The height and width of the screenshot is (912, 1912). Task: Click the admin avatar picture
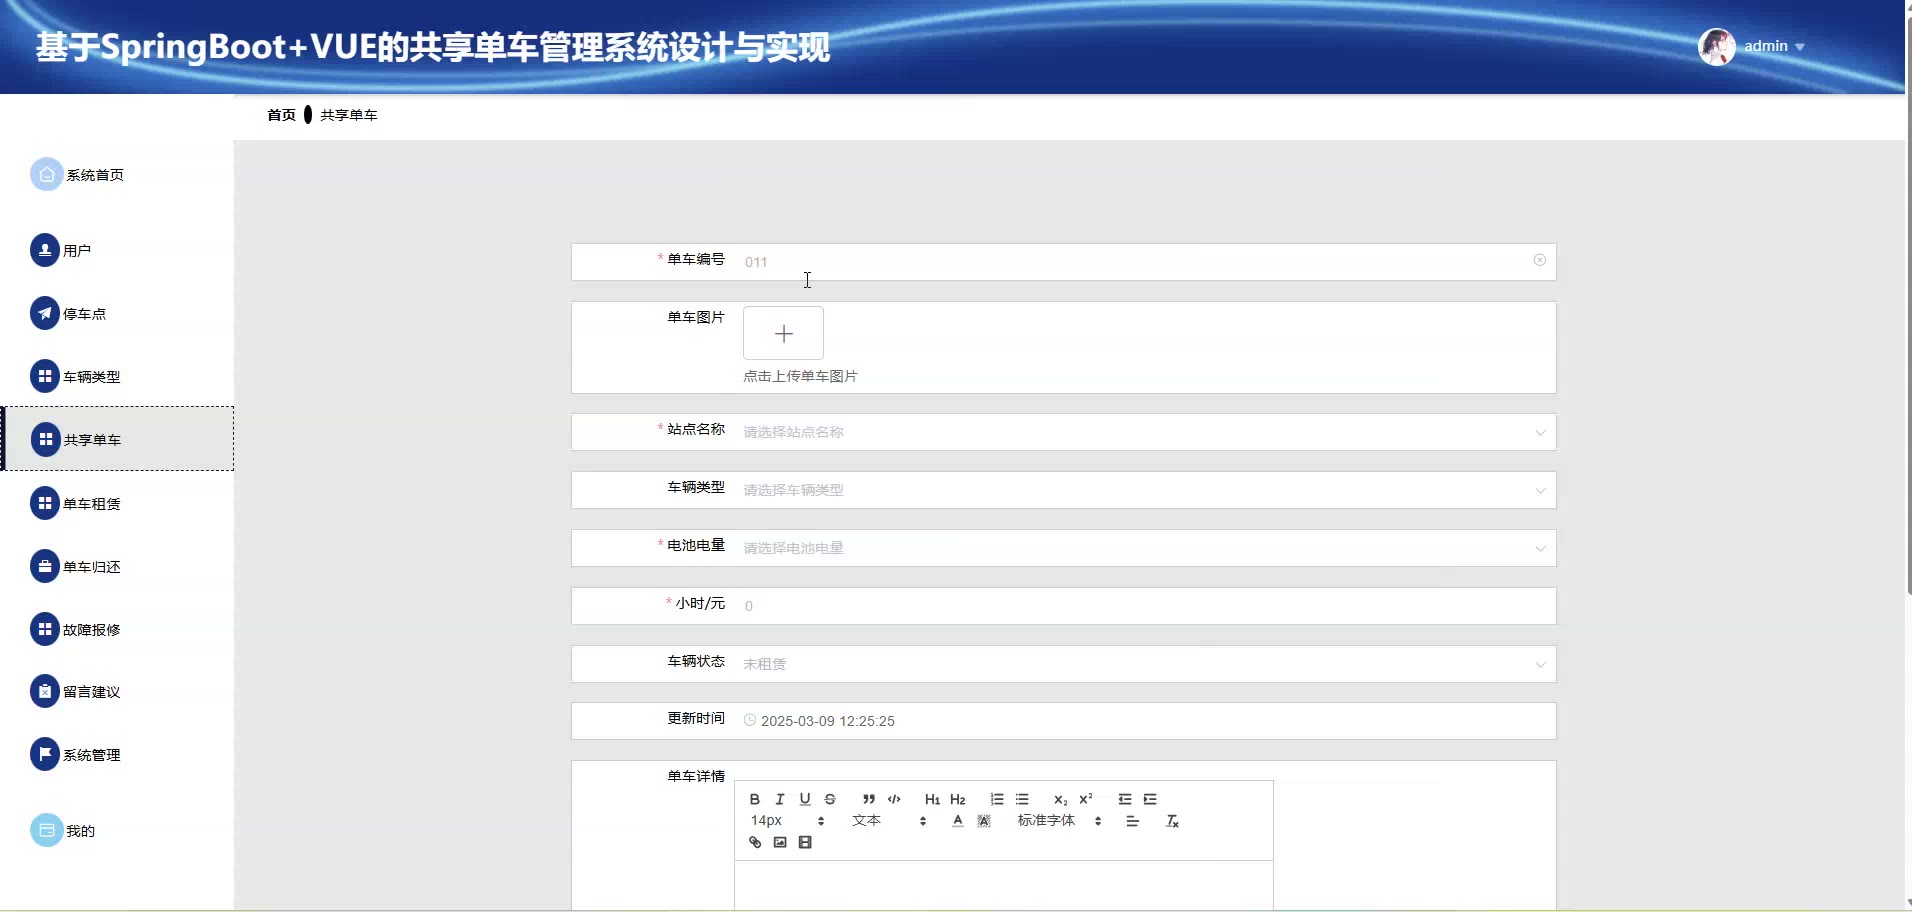click(1717, 47)
